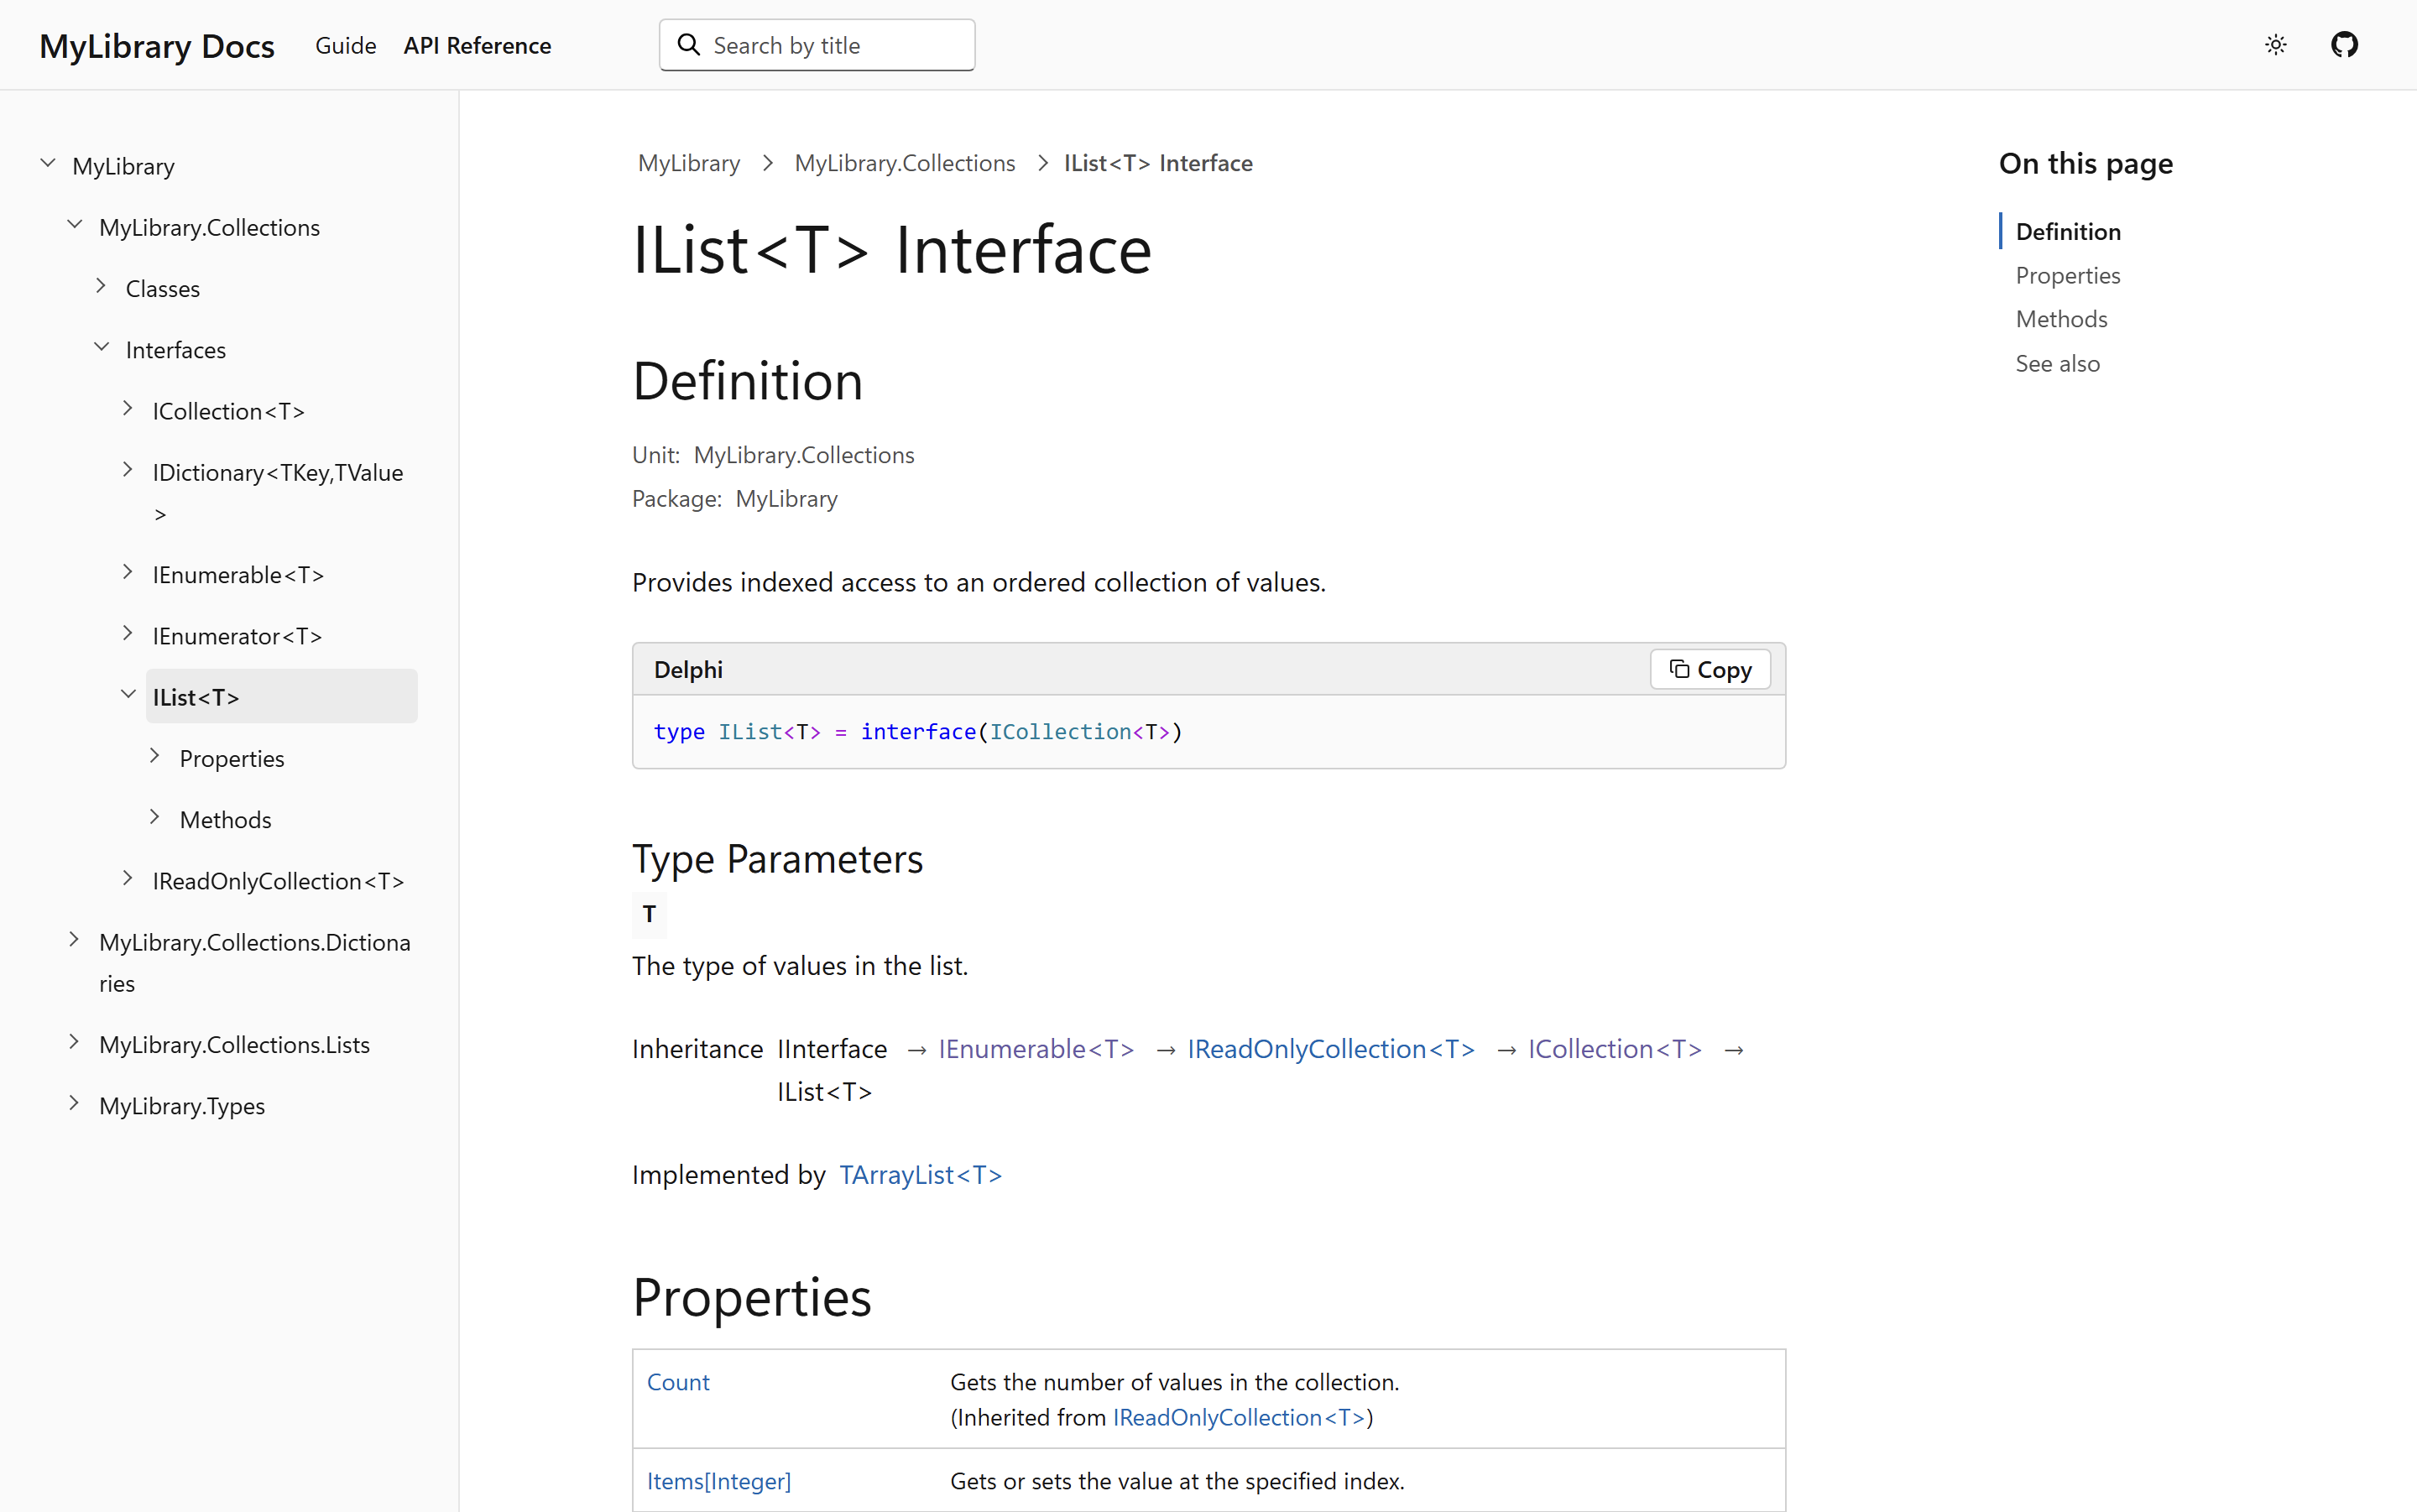
Task: Select the highlighted IList<T> sidebar item
Action: (x=281, y=697)
